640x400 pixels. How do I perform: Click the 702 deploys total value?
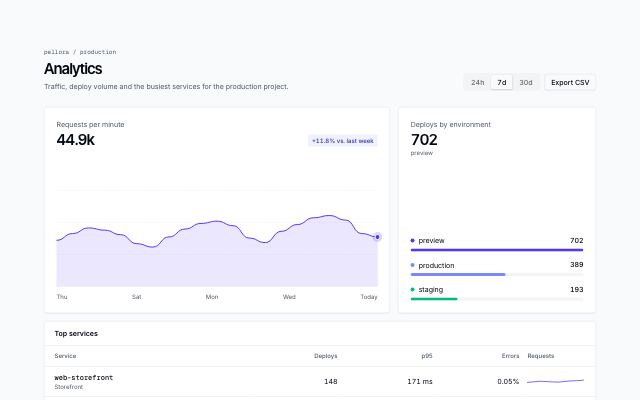pyautogui.click(x=424, y=140)
